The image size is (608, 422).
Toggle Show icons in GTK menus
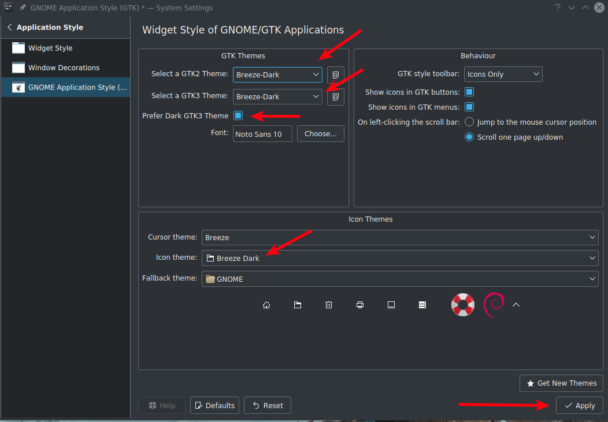click(469, 107)
